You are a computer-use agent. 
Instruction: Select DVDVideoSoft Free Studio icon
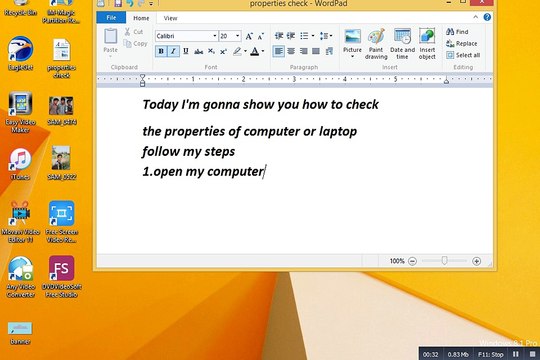(x=61, y=277)
